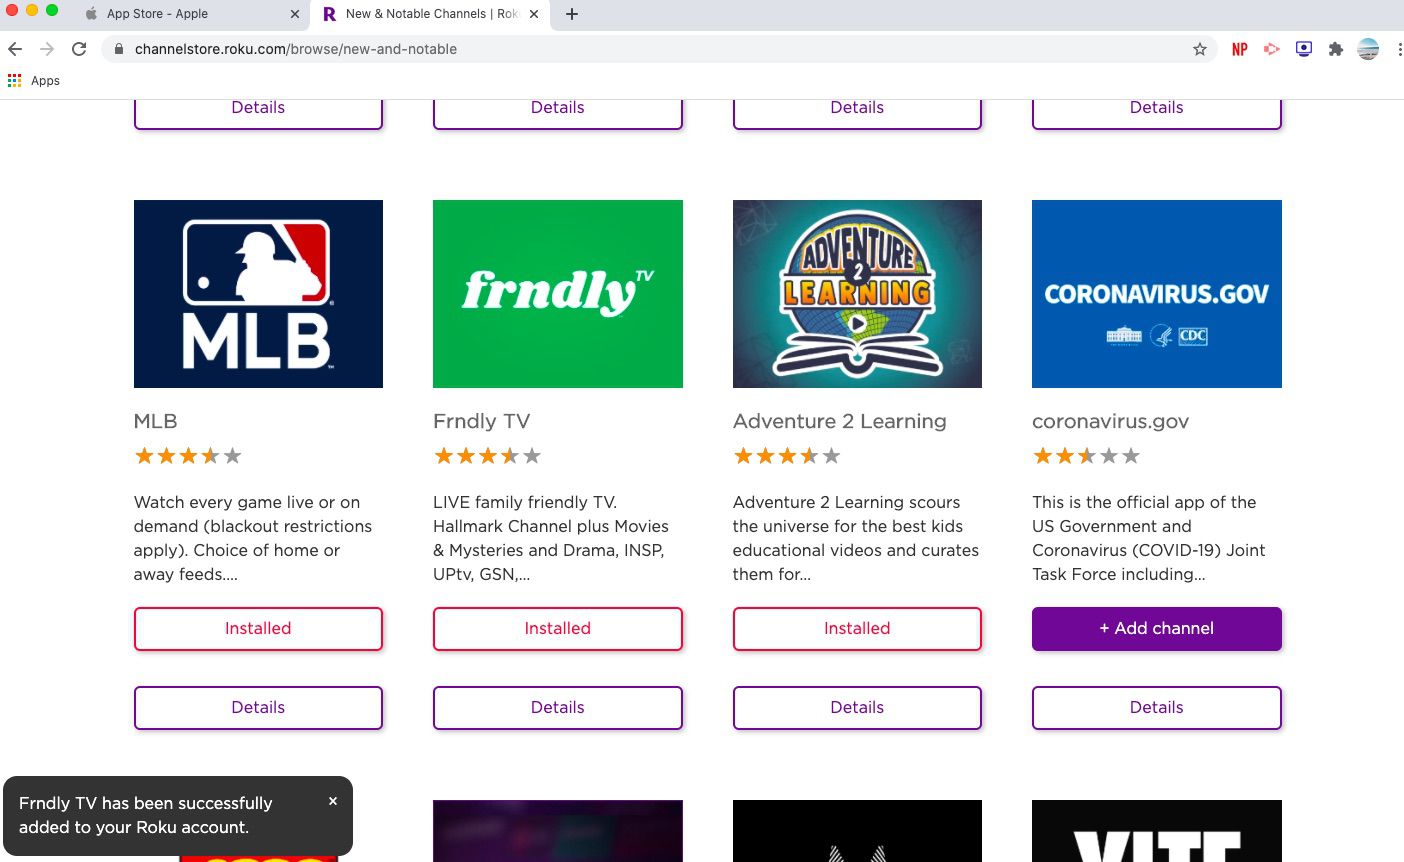Click the Frndly TV description text
Image resolution: width=1404 pixels, height=862 pixels.
point(550,538)
